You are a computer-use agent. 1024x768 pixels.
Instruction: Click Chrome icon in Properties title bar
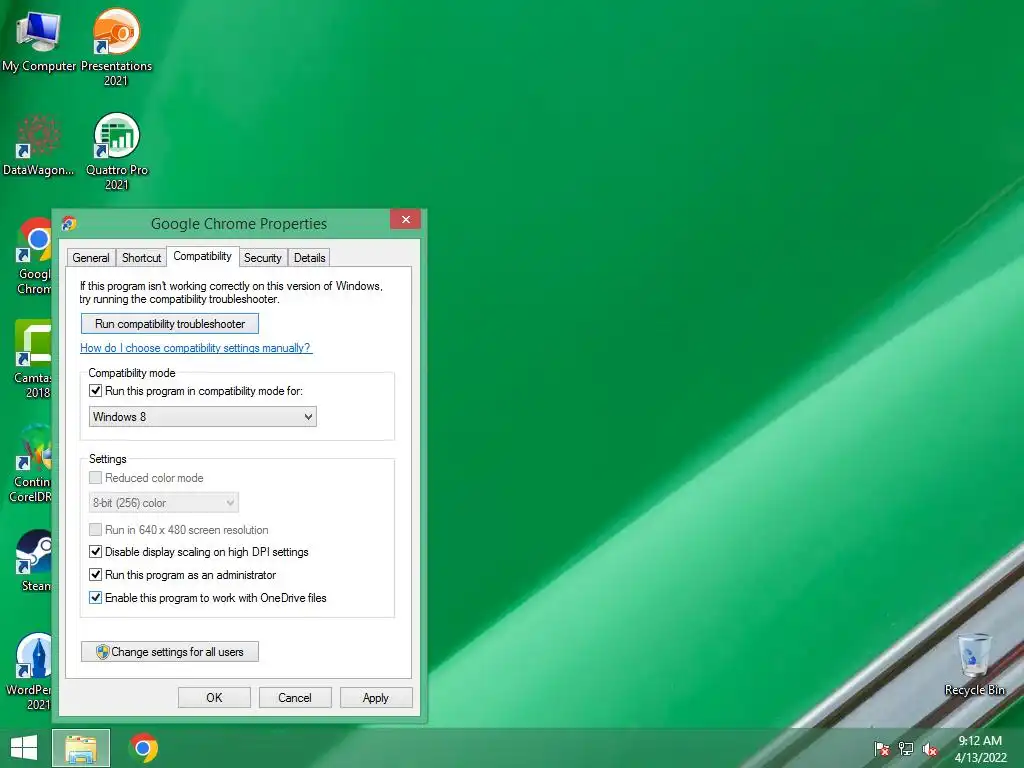pos(69,224)
